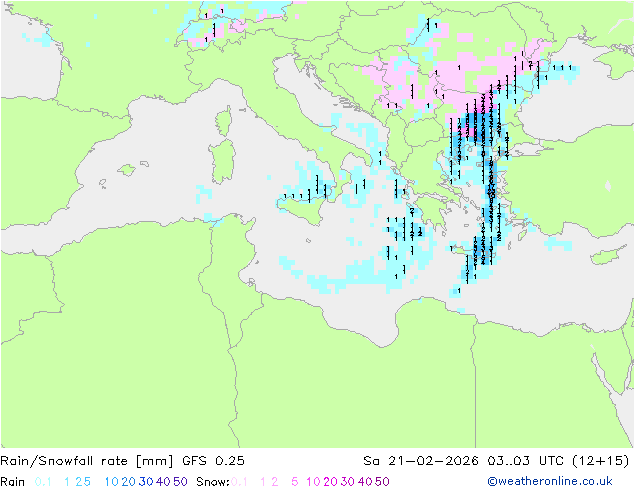
Task: Open the ©weatheronline.co.uk link
Action: 550,481
